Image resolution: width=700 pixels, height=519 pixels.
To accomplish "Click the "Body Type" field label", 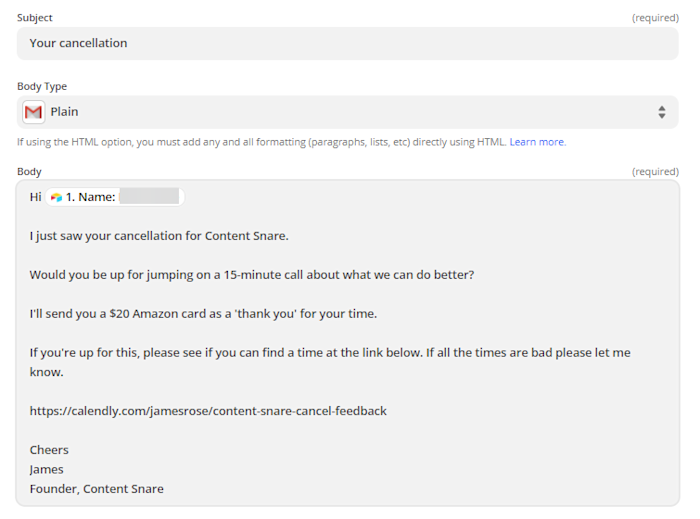I will point(42,87).
